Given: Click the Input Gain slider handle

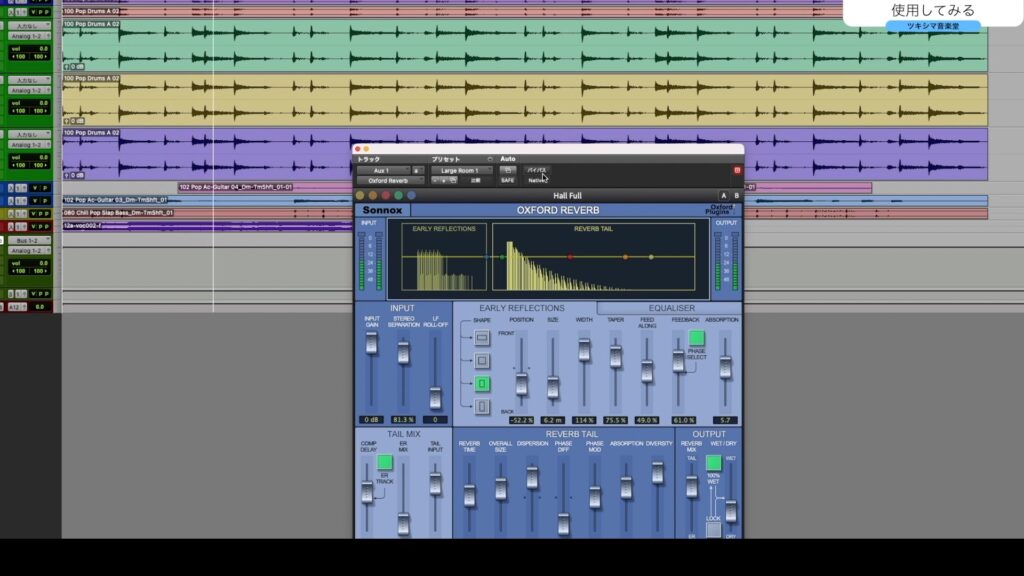Looking at the screenshot, I should 372,343.
